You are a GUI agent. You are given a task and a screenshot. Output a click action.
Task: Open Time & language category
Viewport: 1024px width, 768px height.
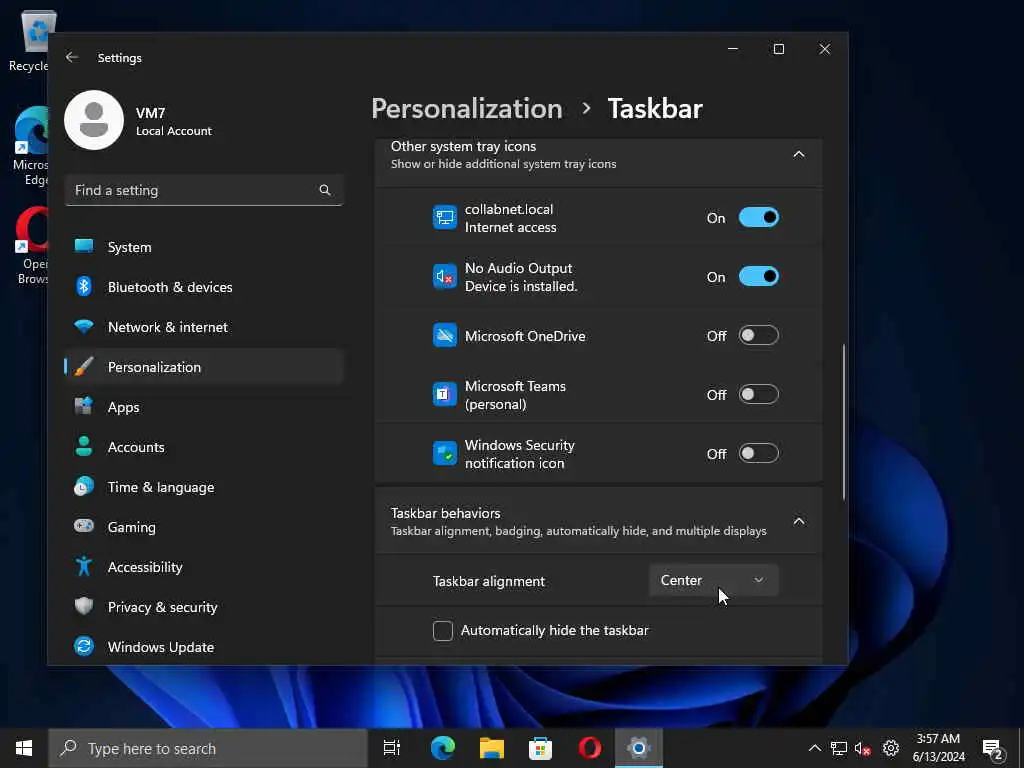204,487
